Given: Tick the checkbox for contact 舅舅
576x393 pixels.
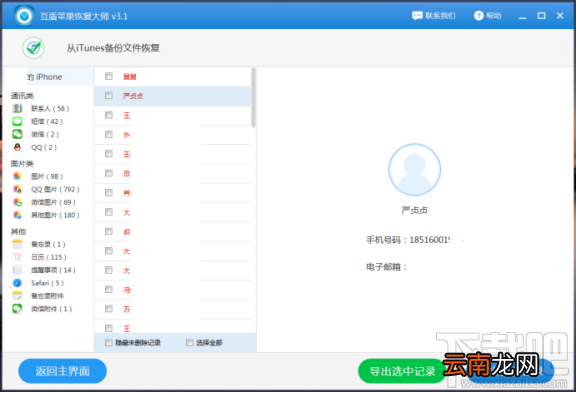Looking at the screenshot, I should point(109,76).
